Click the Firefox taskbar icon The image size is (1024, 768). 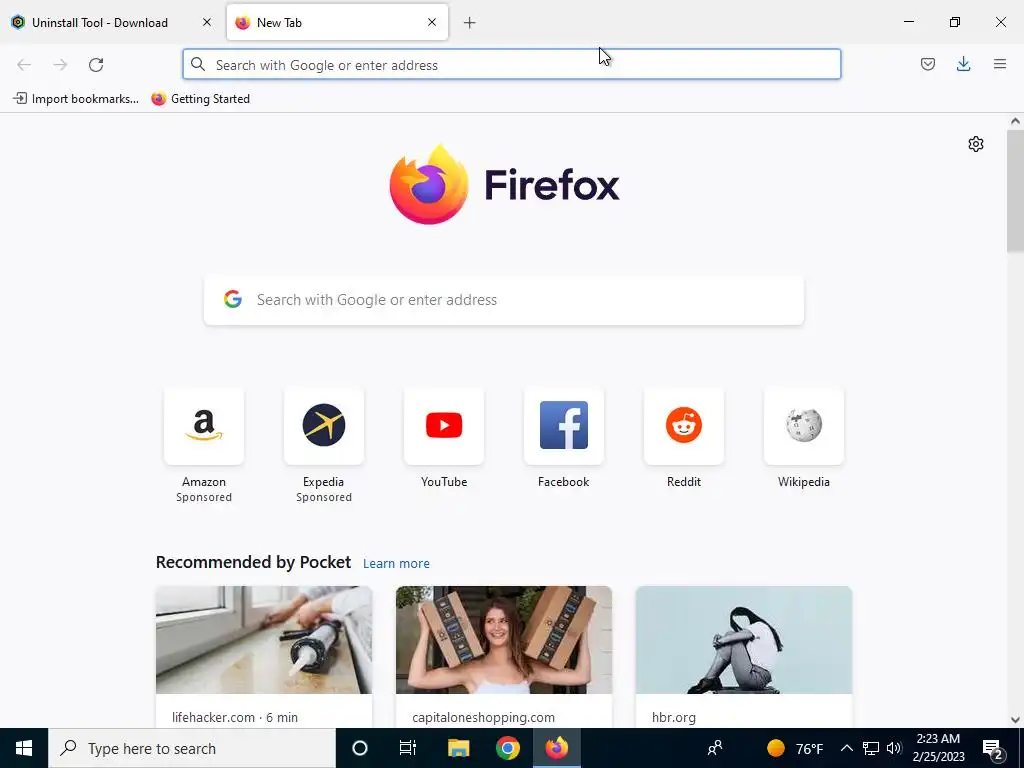(x=556, y=748)
